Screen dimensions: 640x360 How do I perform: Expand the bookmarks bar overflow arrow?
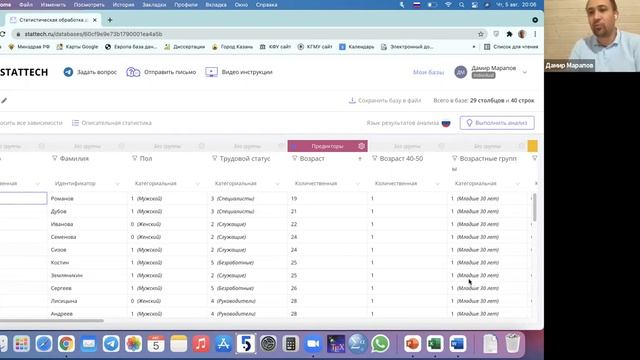pyautogui.click(x=473, y=47)
